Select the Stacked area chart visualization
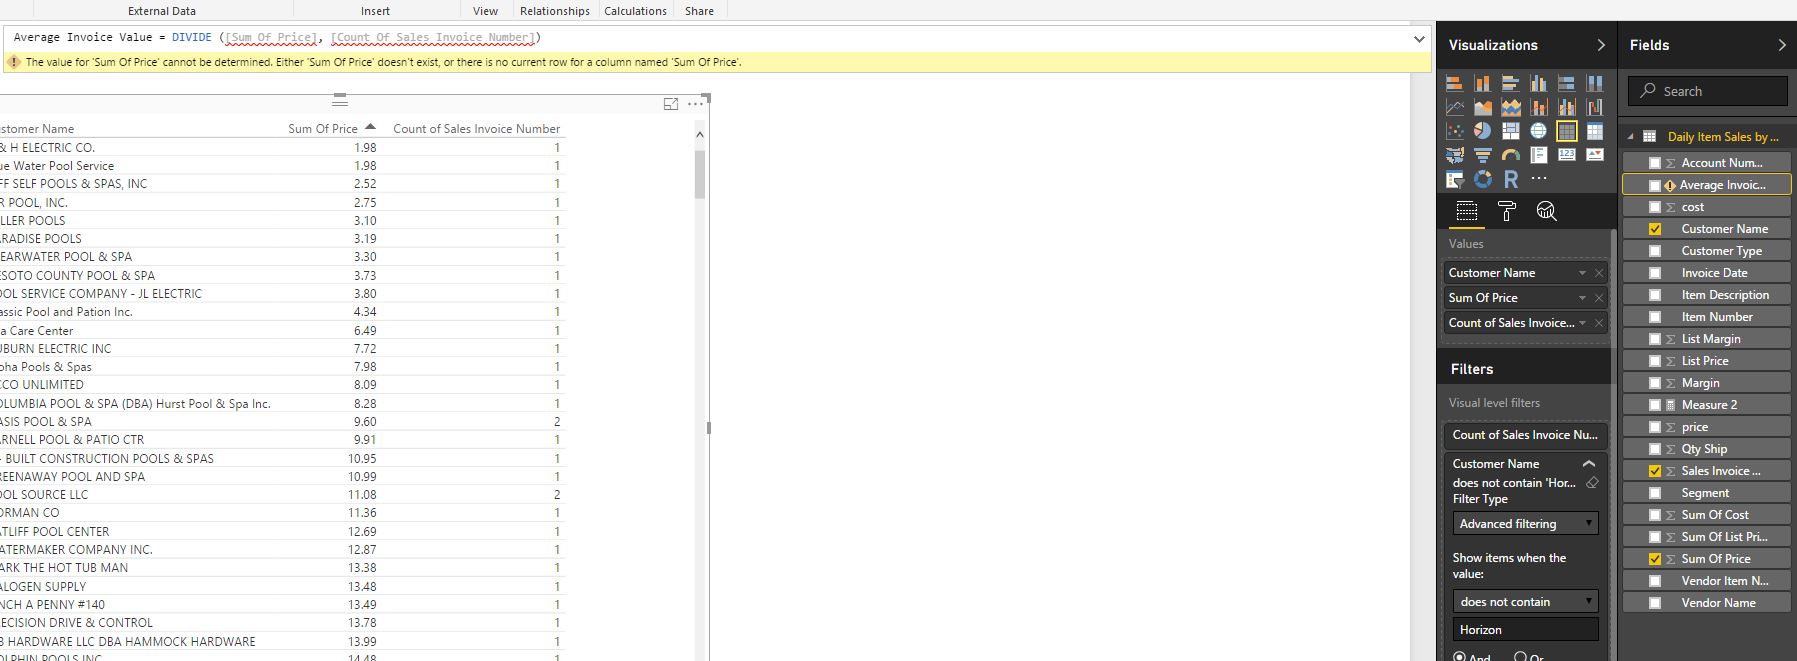 pyautogui.click(x=1510, y=107)
